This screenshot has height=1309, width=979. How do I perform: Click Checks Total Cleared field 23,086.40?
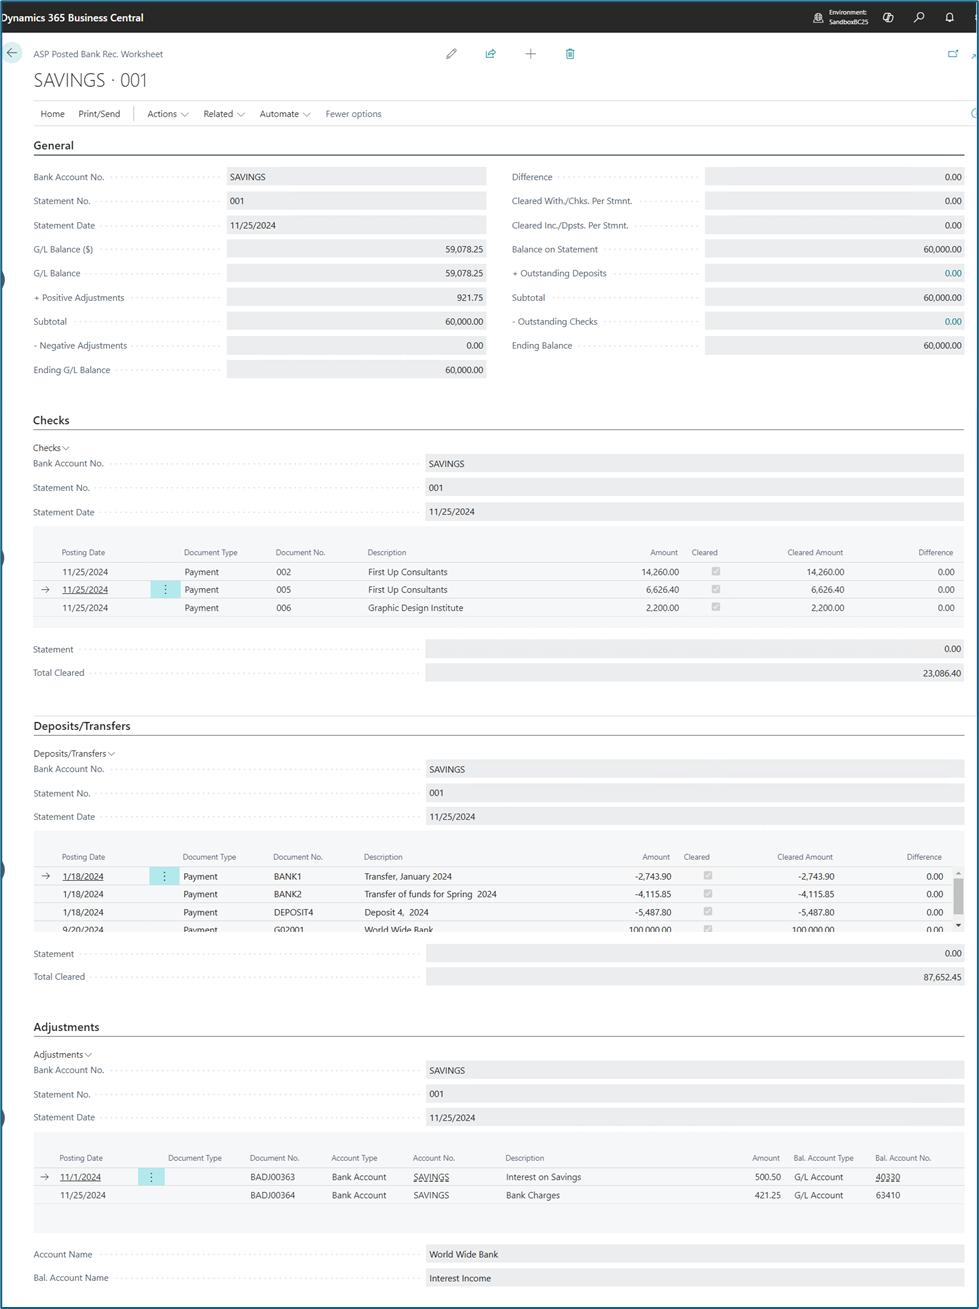pos(694,673)
